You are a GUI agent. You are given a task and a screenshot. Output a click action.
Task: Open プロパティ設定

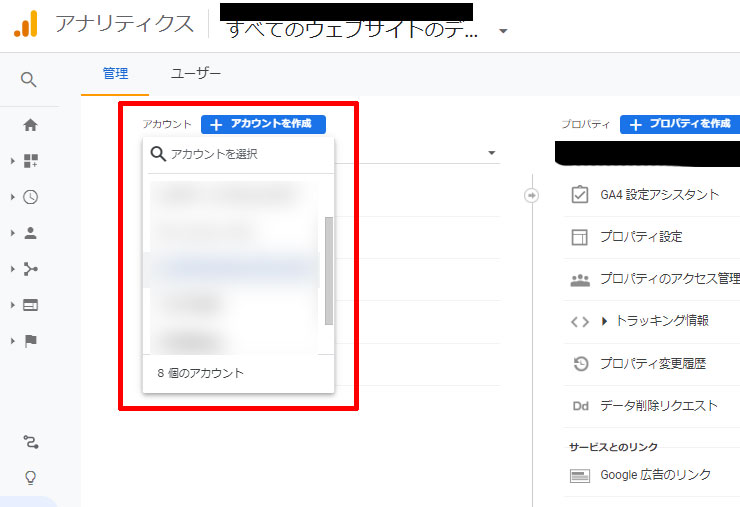tap(641, 237)
